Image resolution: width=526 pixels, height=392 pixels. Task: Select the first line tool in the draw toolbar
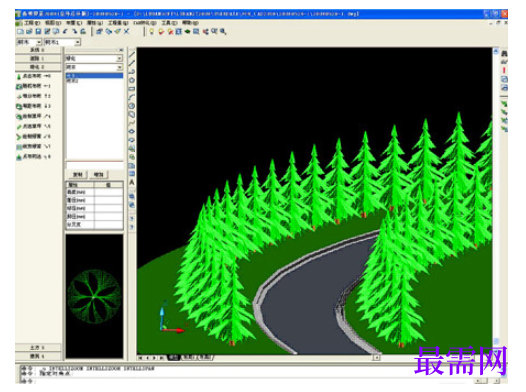132,54
